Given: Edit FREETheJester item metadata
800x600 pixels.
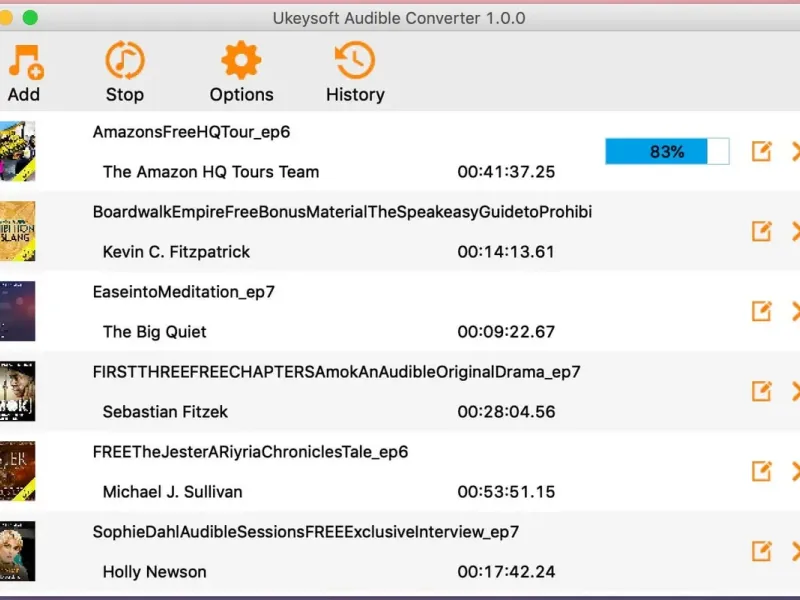Looking at the screenshot, I should [x=761, y=471].
